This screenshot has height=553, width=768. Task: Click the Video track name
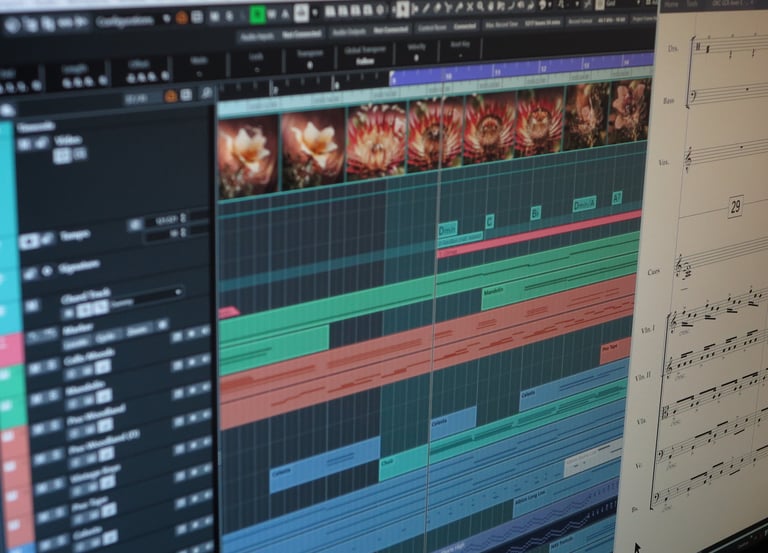(68, 141)
